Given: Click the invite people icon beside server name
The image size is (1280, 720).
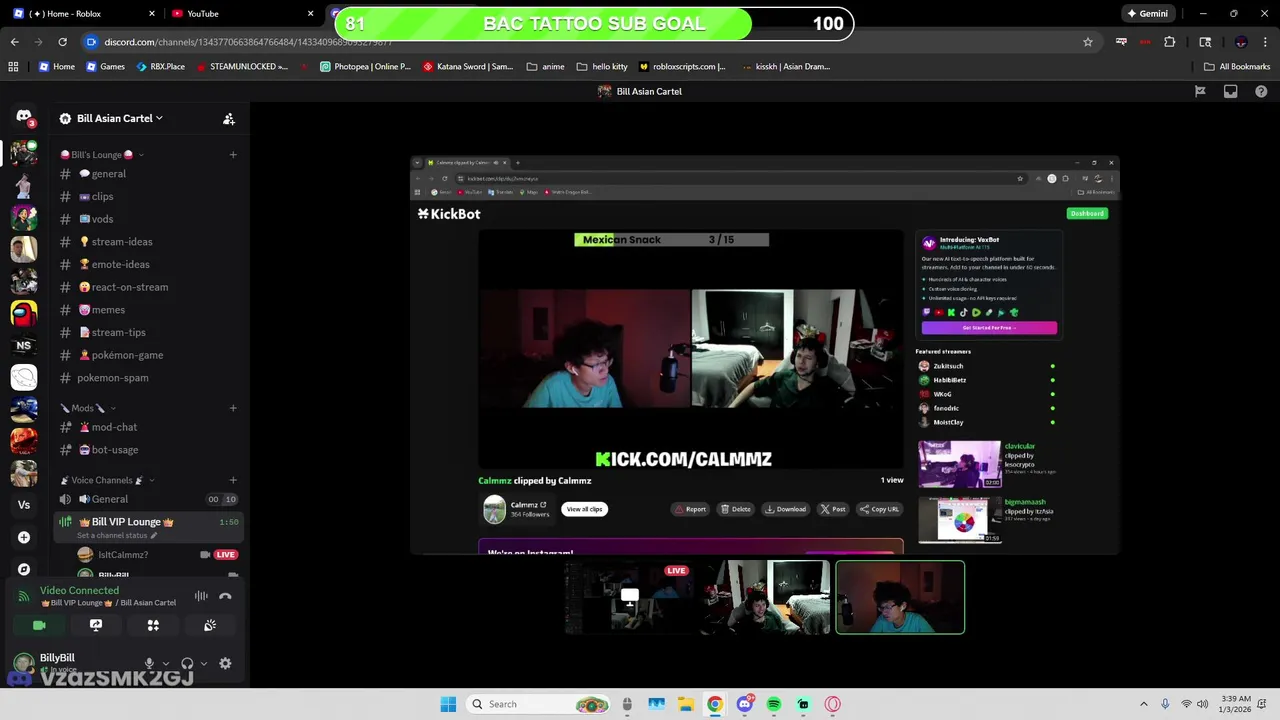Looking at the screenshot, I should [229, 118].
